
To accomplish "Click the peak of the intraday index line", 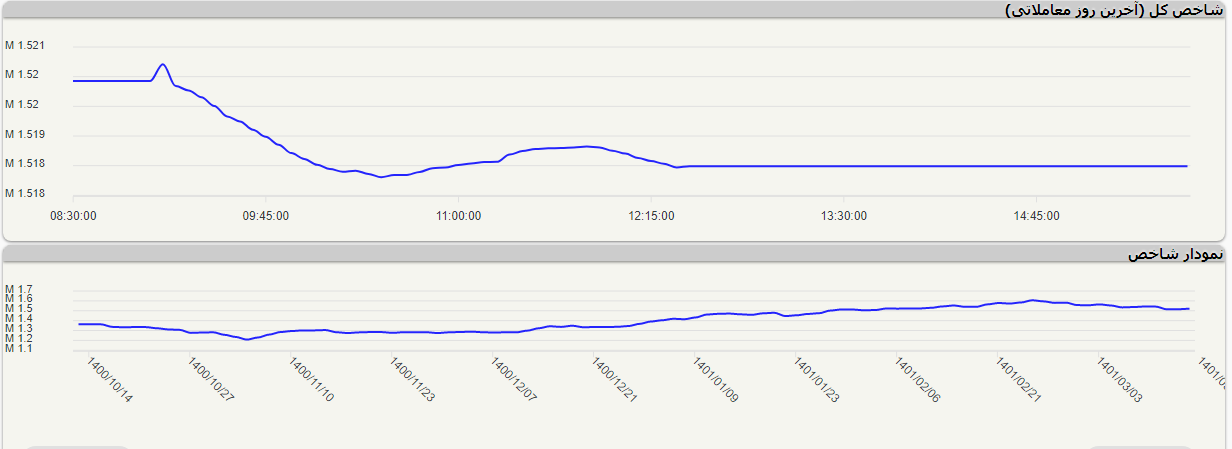I will tap(162, 65).
